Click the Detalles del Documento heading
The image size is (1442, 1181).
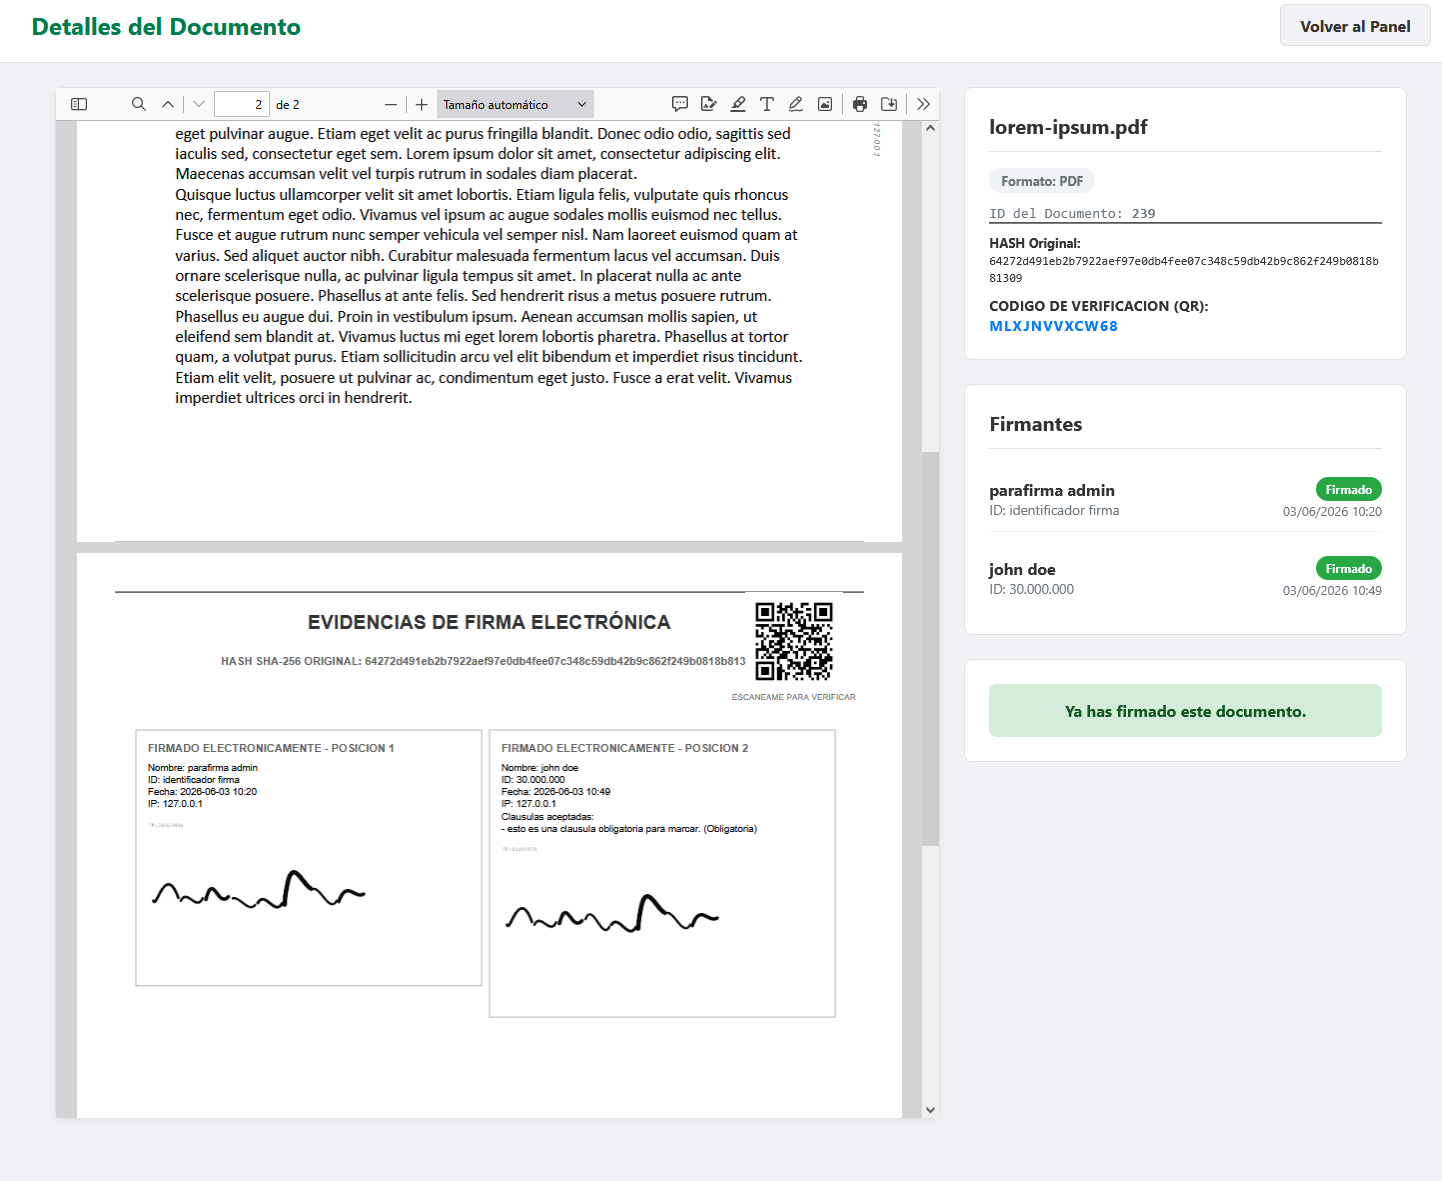tap(166, 27)
